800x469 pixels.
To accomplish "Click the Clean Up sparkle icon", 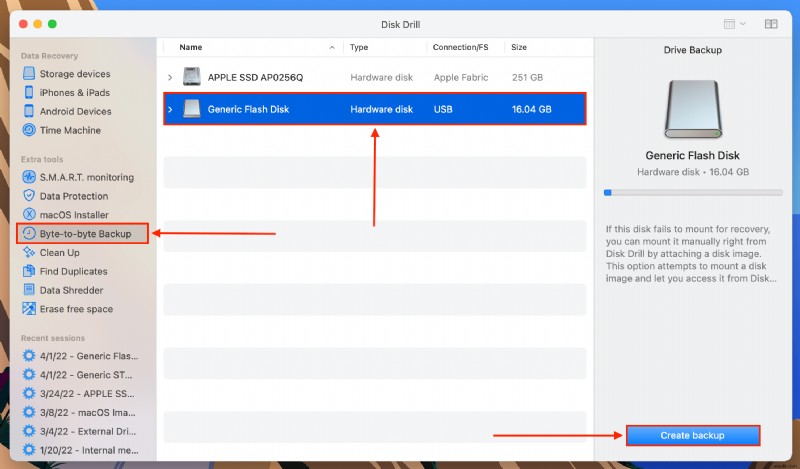I will tap(29, 253).
